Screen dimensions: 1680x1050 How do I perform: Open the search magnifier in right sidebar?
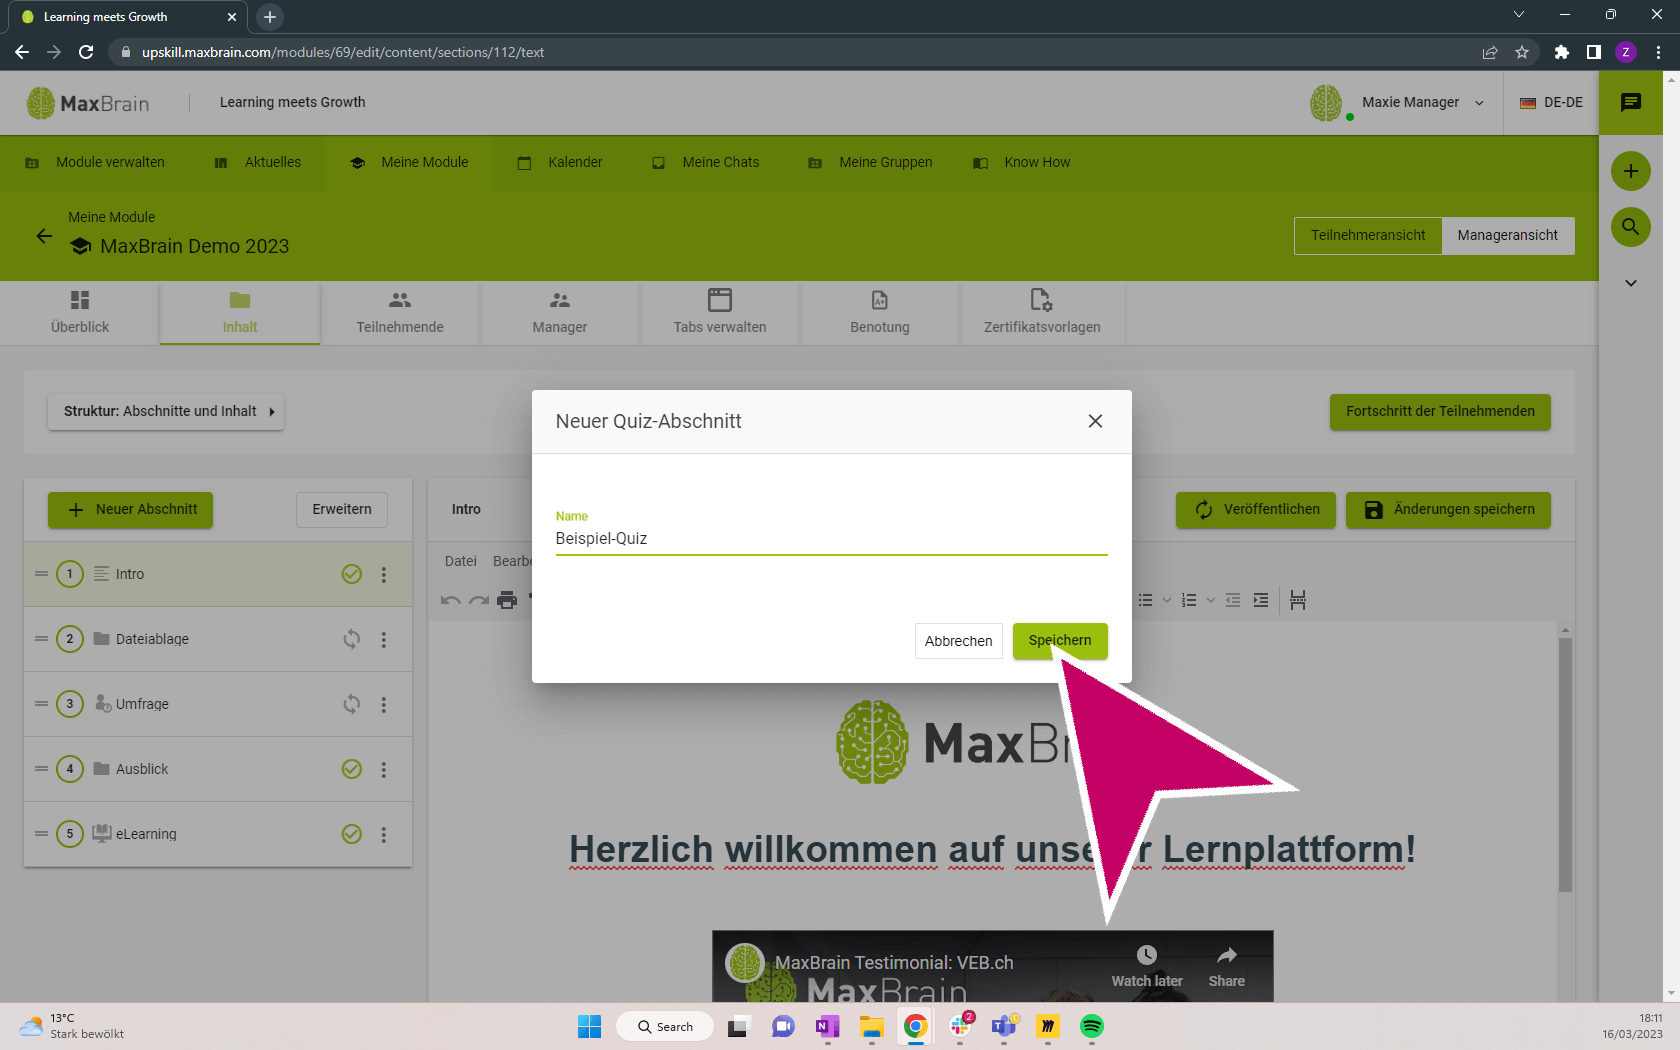[x=1630, y=227]
